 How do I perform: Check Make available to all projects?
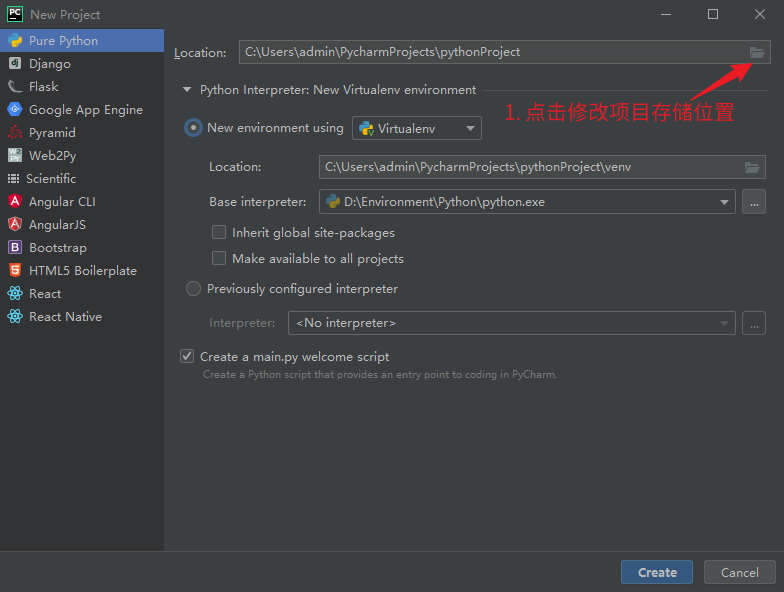pos(219,258)
